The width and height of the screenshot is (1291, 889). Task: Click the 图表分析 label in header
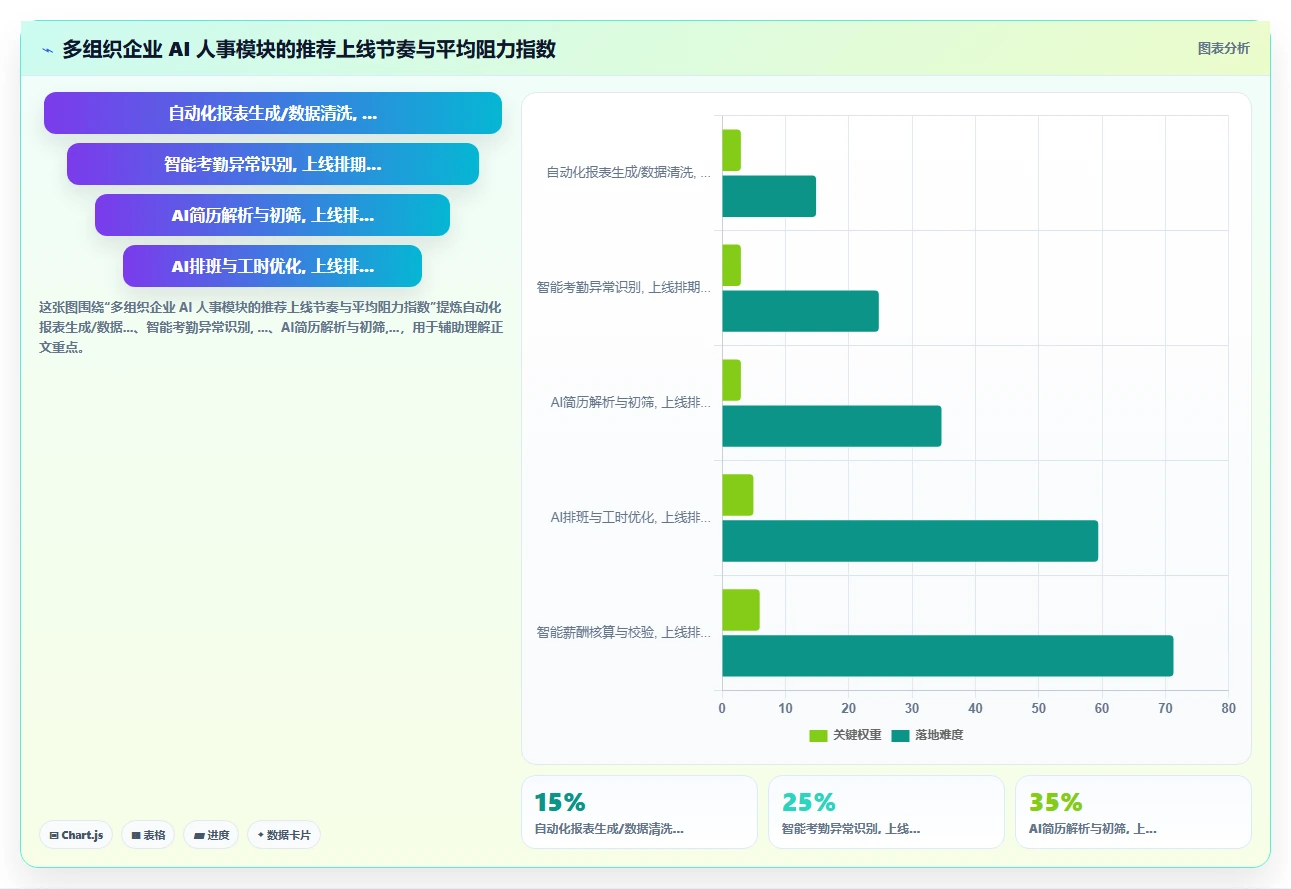click(1223, 48)
